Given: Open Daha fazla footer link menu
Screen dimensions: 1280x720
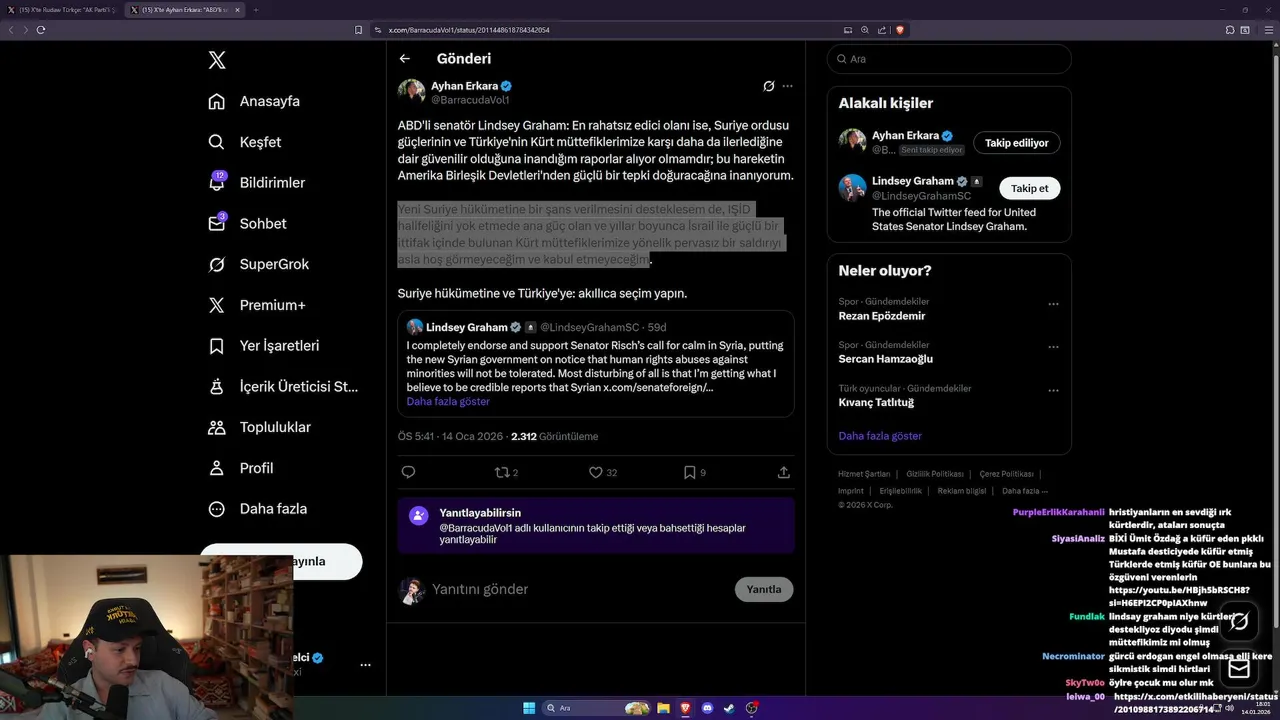Looking at the screenshot, I should [1025, 491].
